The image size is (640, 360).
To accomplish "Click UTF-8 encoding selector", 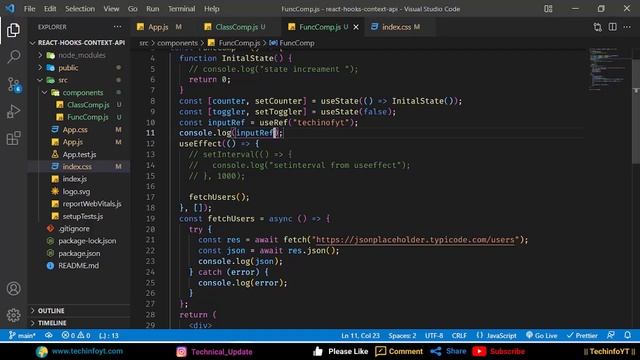I will 434,336.
